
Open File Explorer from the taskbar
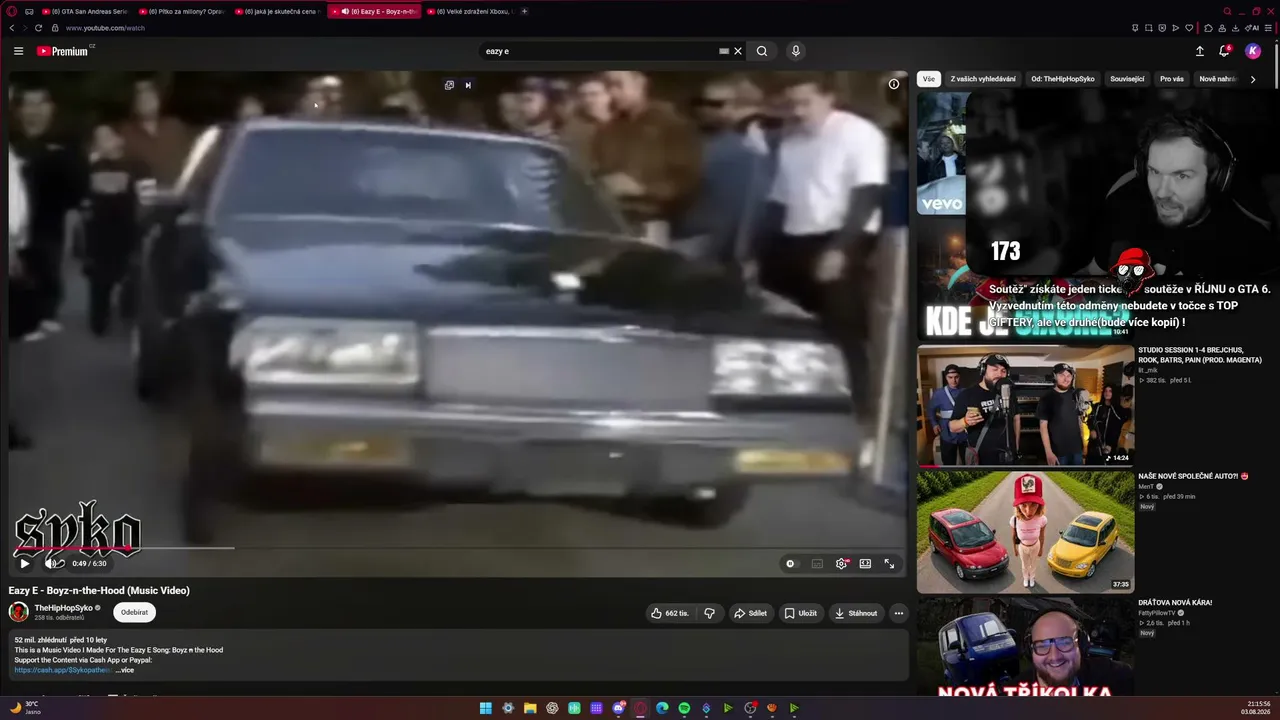[530, 708]
